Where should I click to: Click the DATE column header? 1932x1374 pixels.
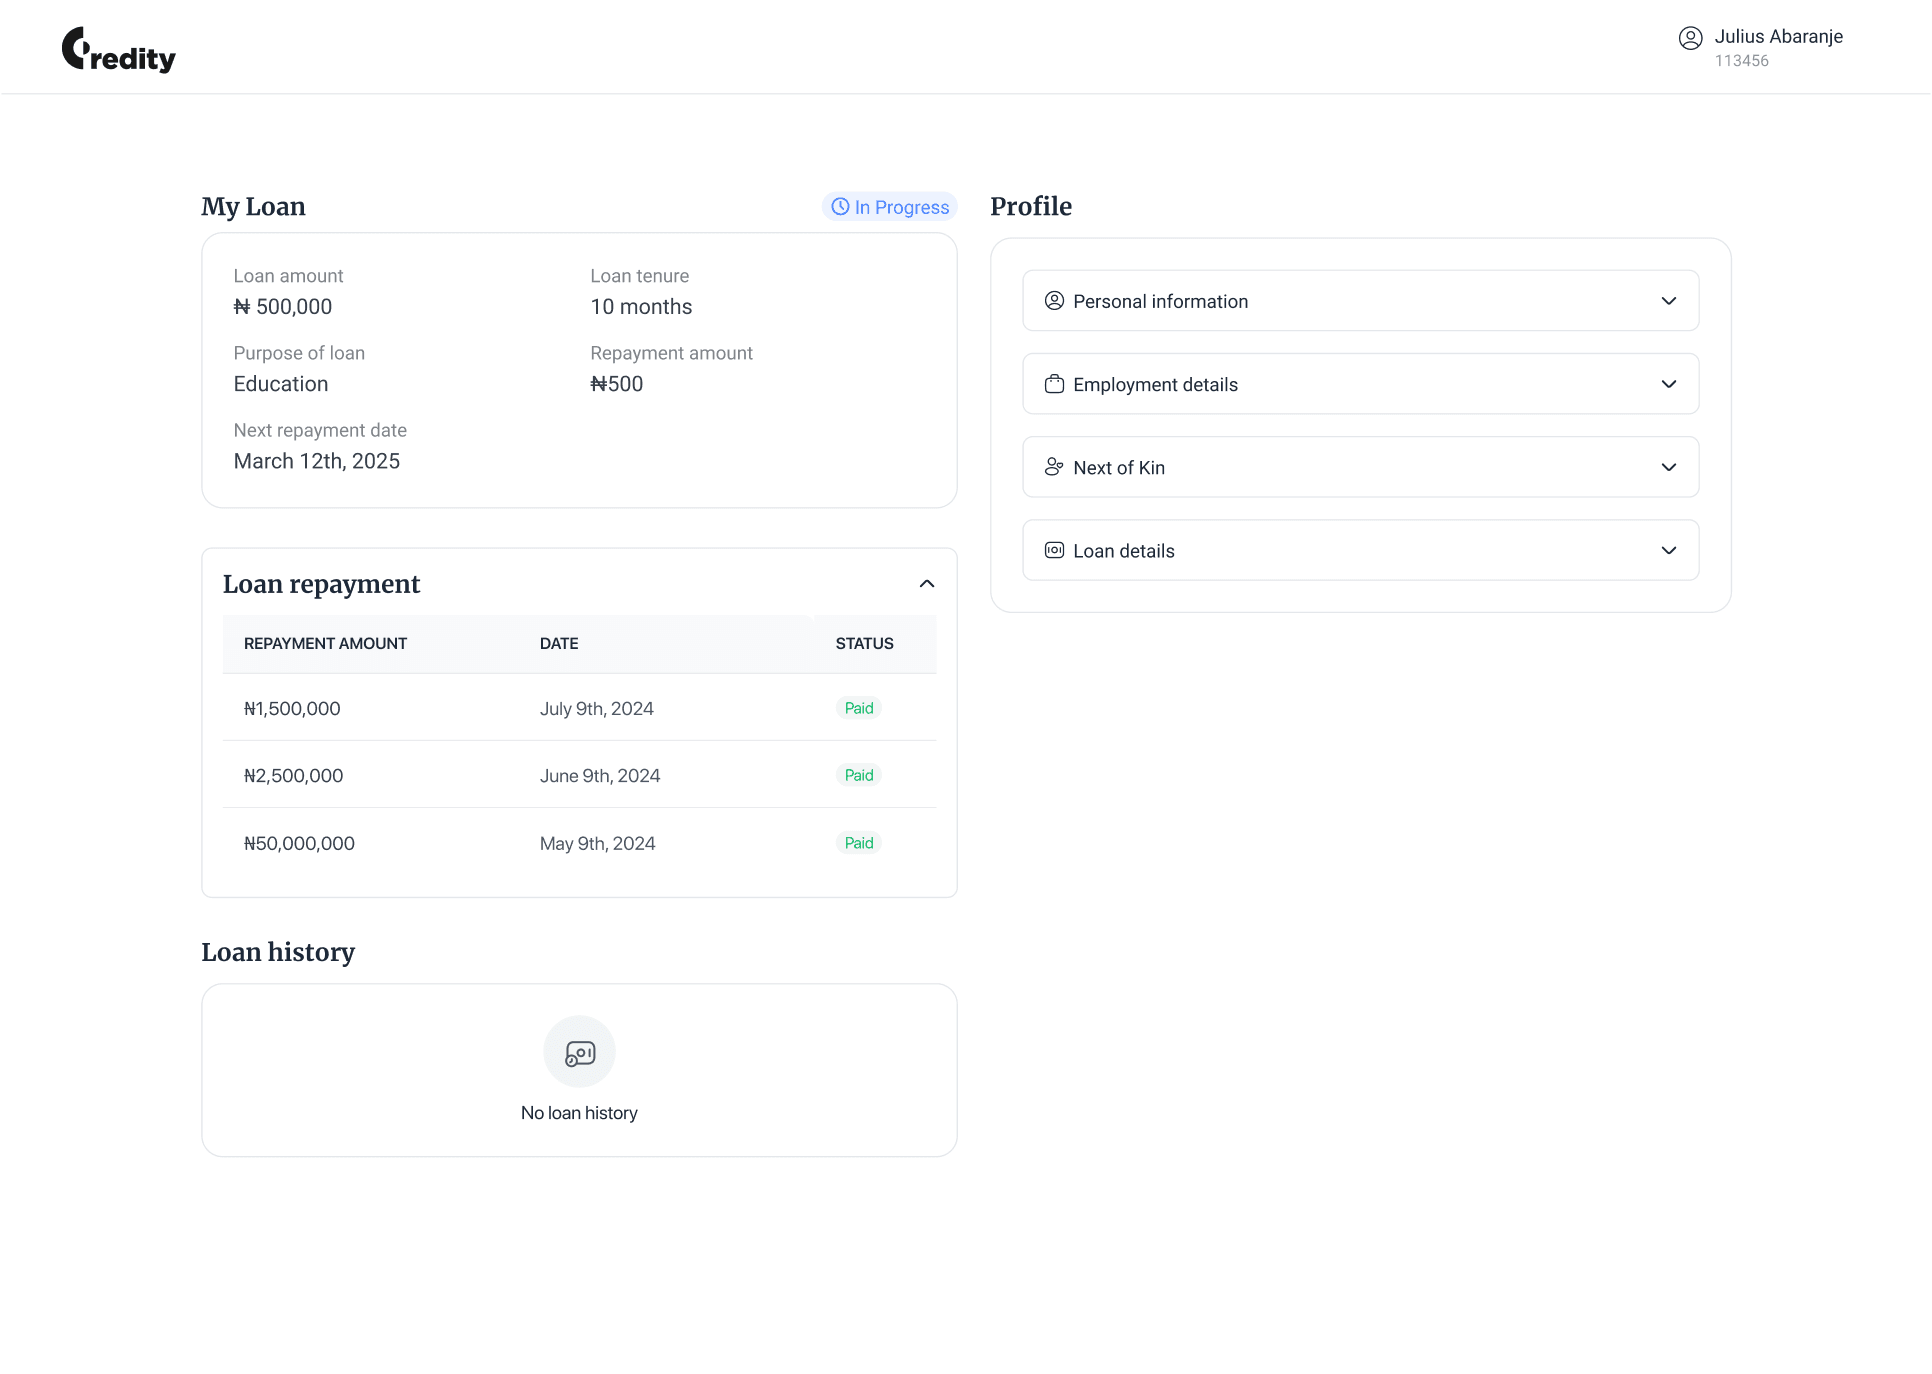[x=558, y=644]
